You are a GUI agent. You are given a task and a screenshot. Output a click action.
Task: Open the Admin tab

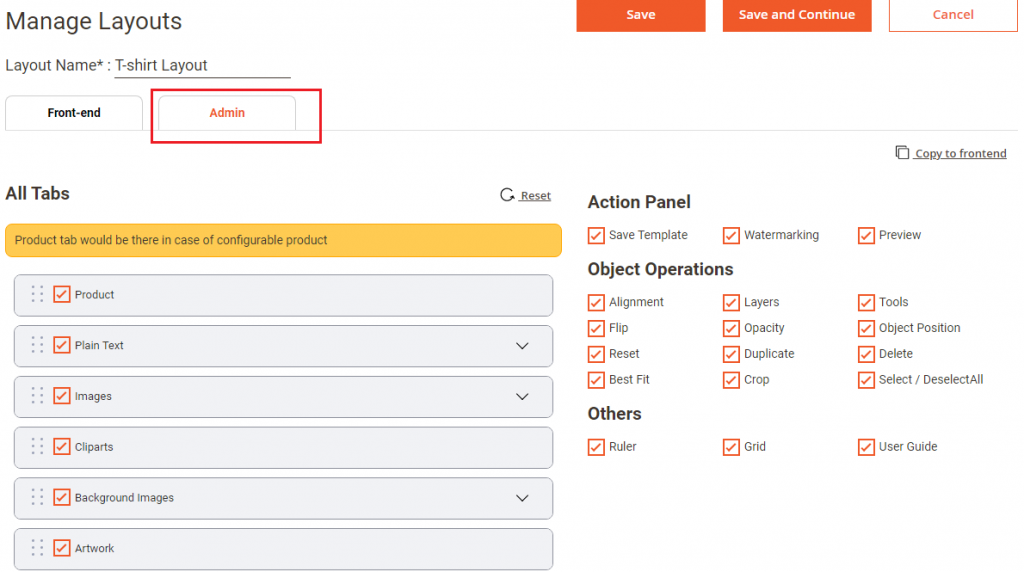(x=227, y=113)
